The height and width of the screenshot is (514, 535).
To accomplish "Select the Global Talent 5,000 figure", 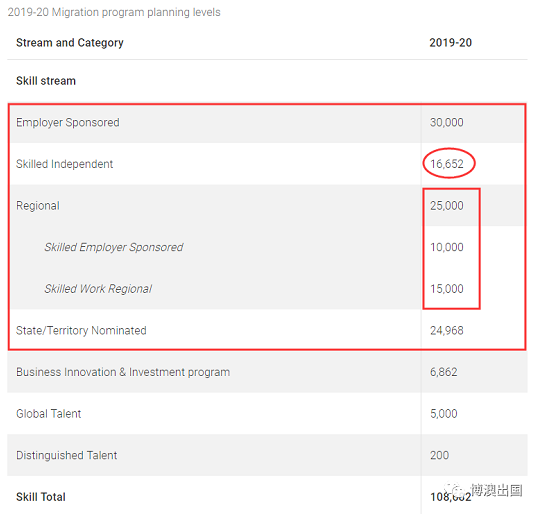I will pyautogui.click(x=444, y=414).
